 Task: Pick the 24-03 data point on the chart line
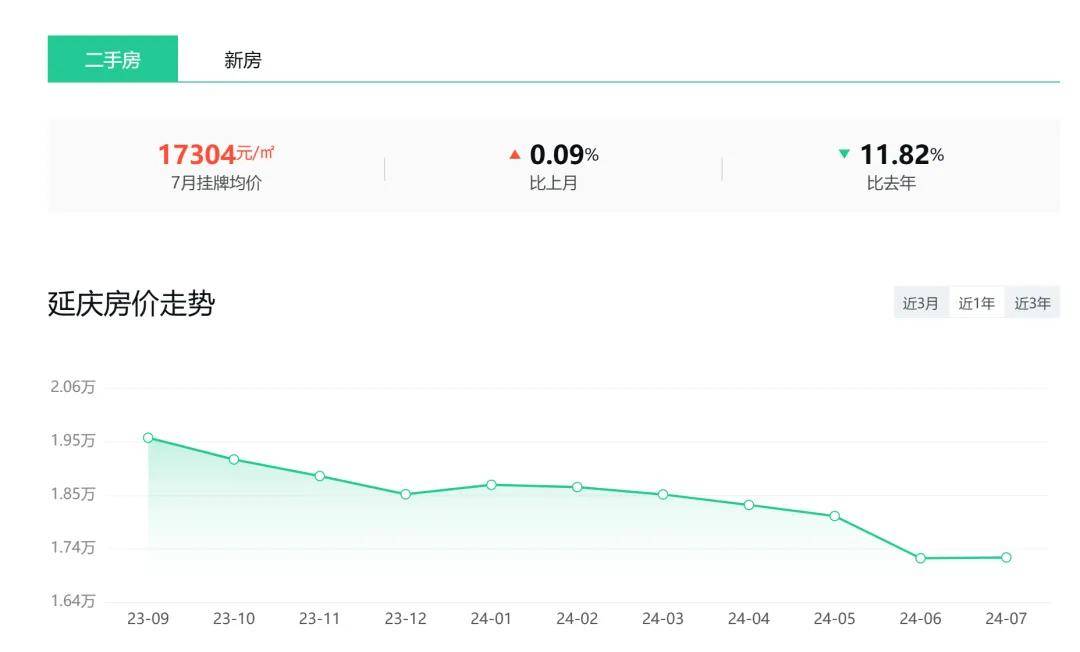(x=663, y=494)
